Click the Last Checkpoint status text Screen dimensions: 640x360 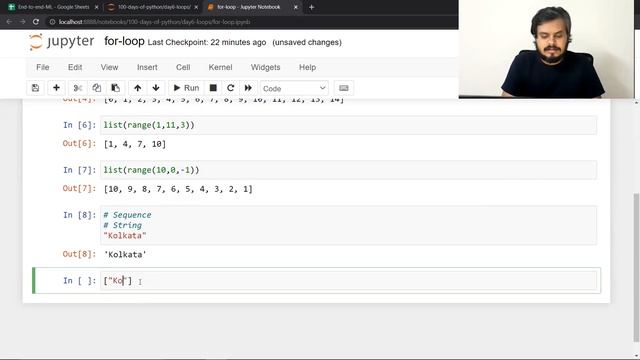click(x=207, y=42)
